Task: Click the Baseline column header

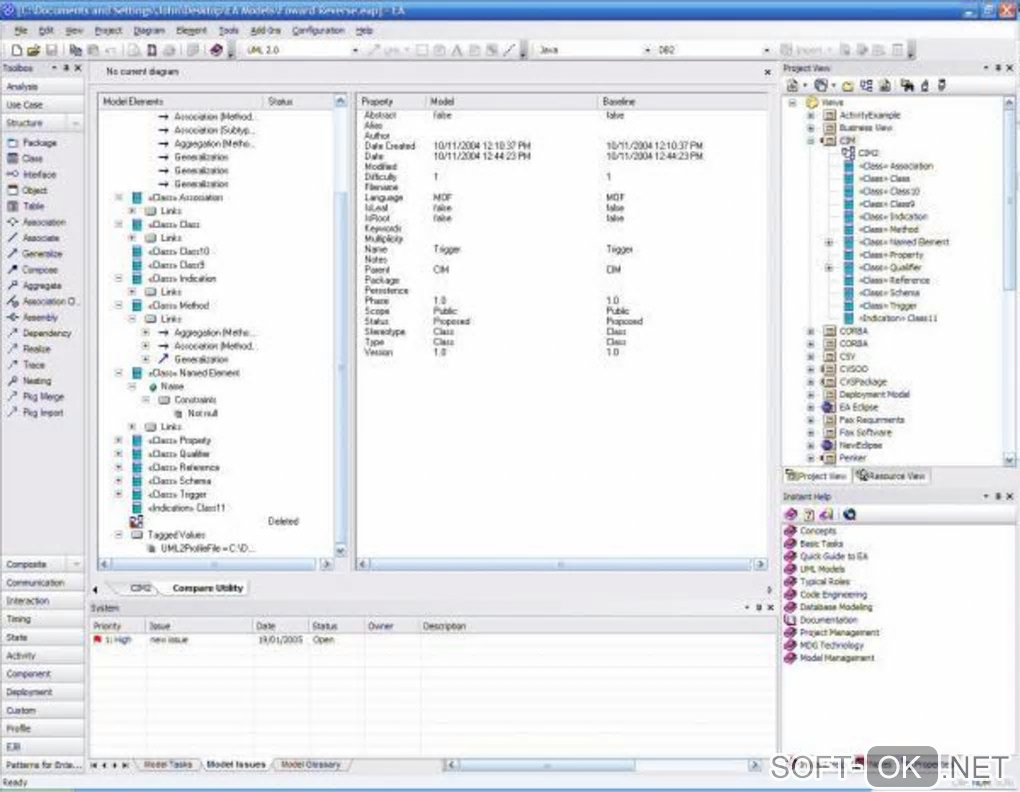Action: pos(682,101)
